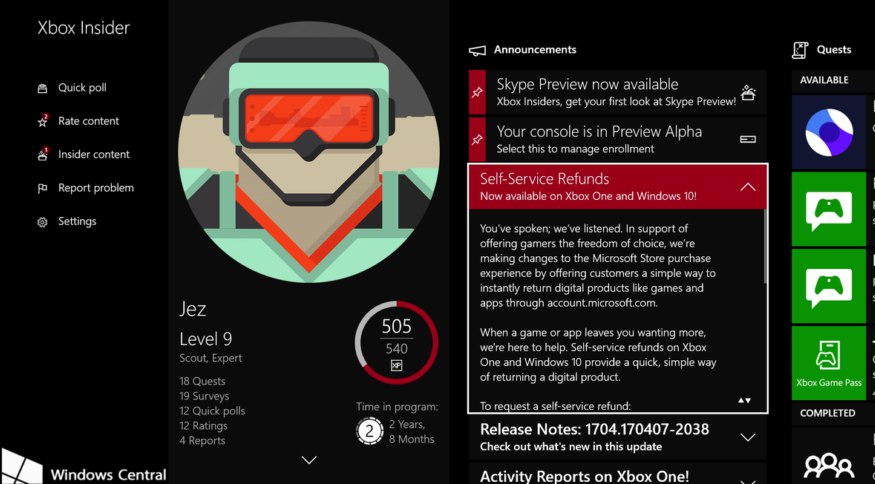Open the Xbox Game Pass quest tile

click(829, 363)
